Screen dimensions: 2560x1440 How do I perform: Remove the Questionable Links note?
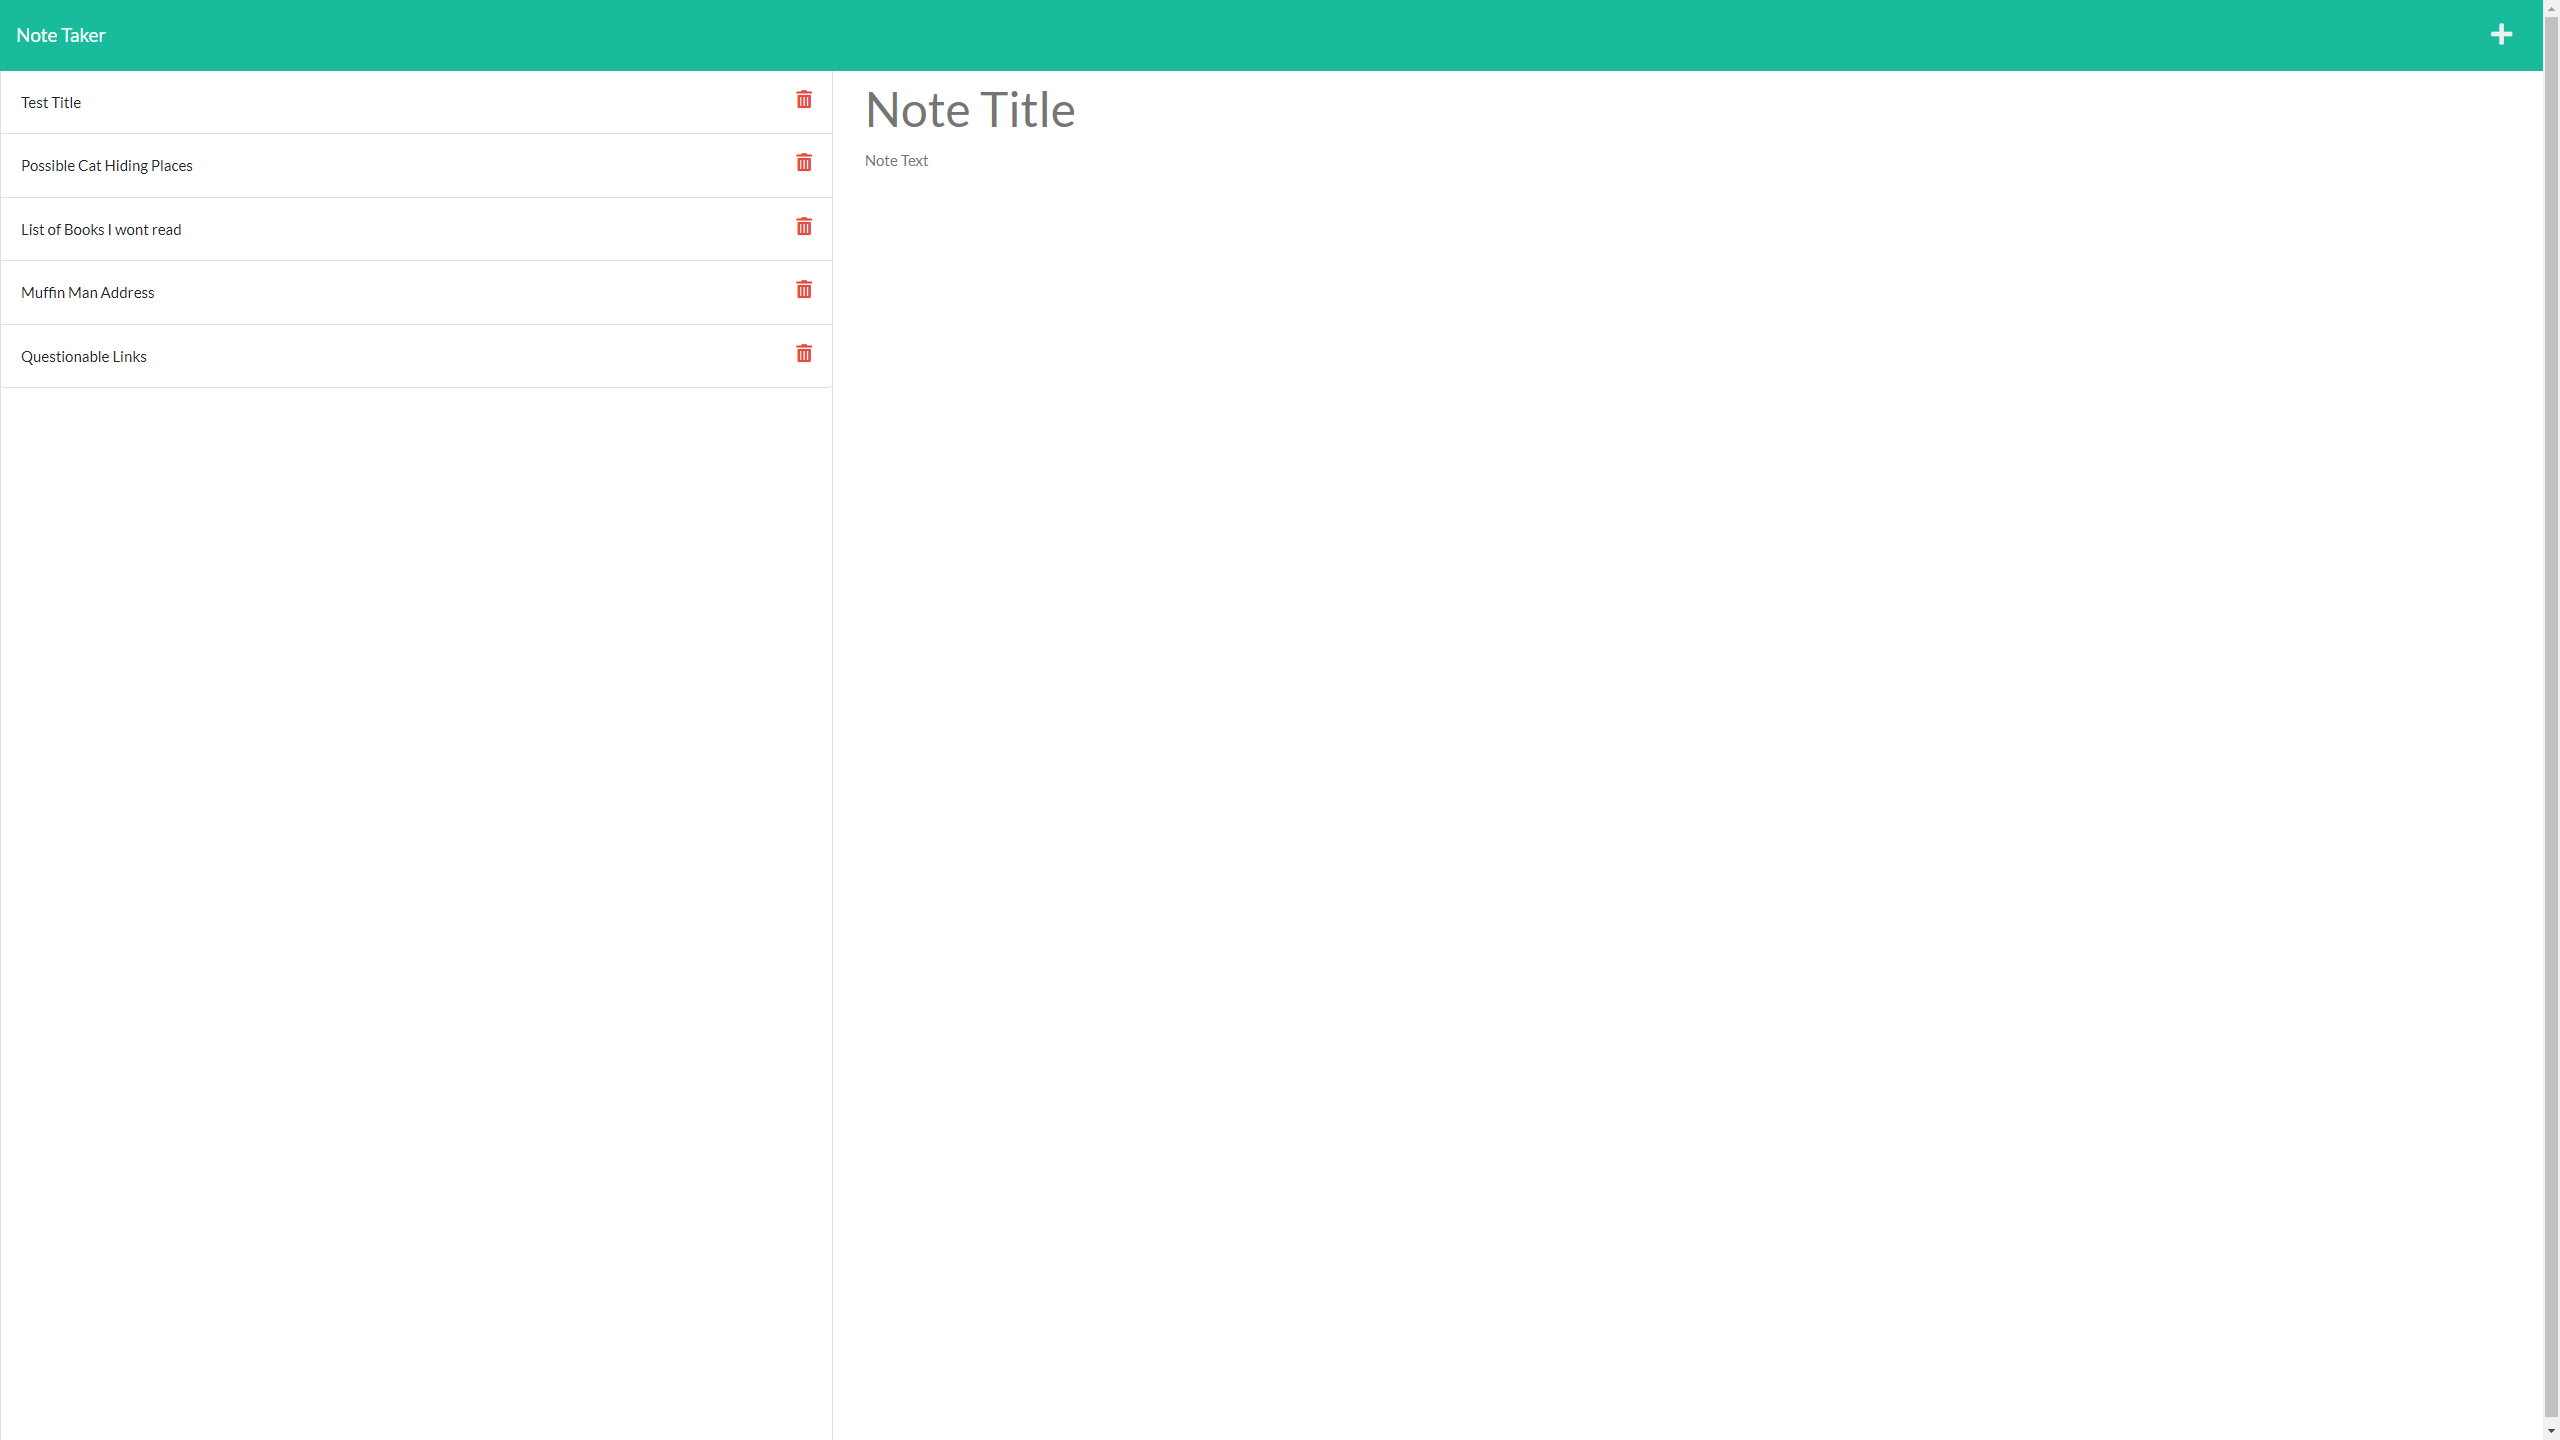click(804, 353)
